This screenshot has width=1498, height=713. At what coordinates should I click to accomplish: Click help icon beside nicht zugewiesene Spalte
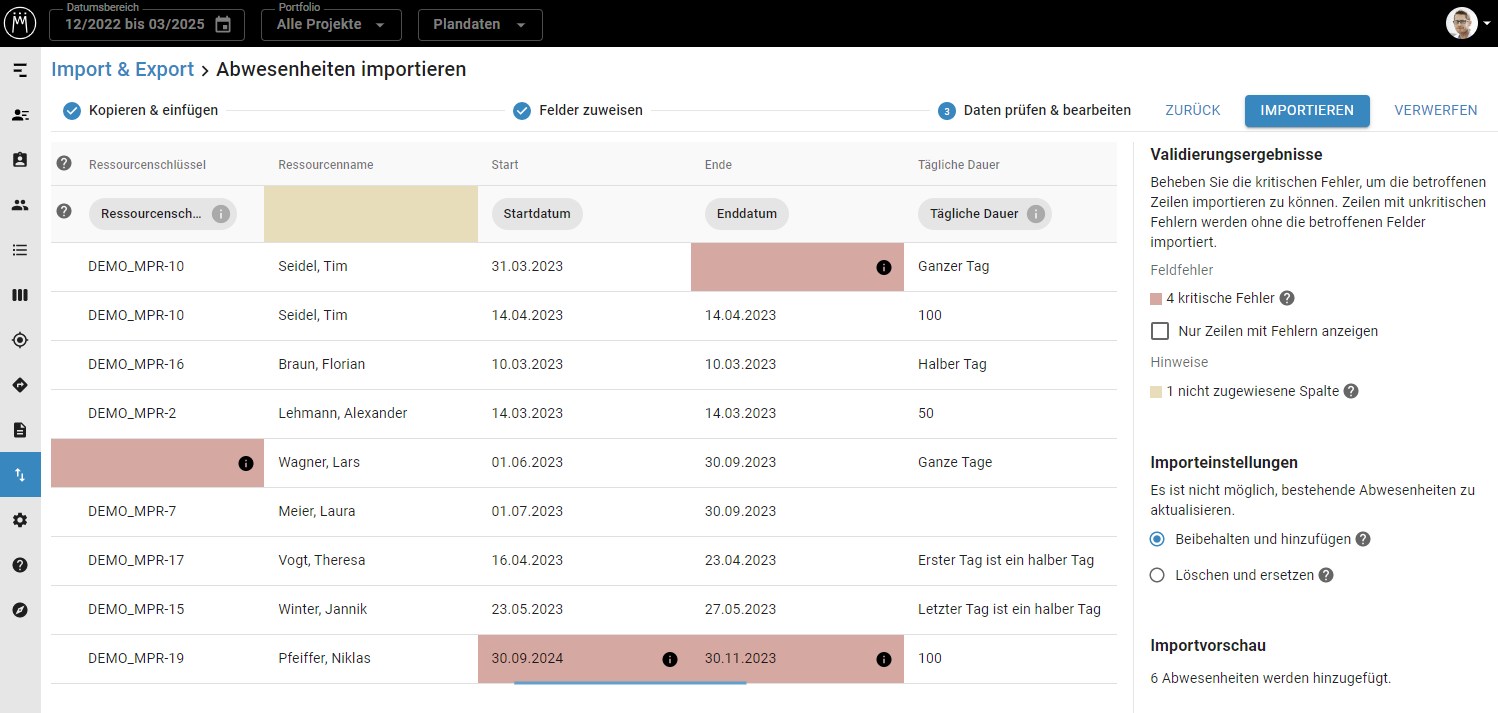click(1351, 391)
